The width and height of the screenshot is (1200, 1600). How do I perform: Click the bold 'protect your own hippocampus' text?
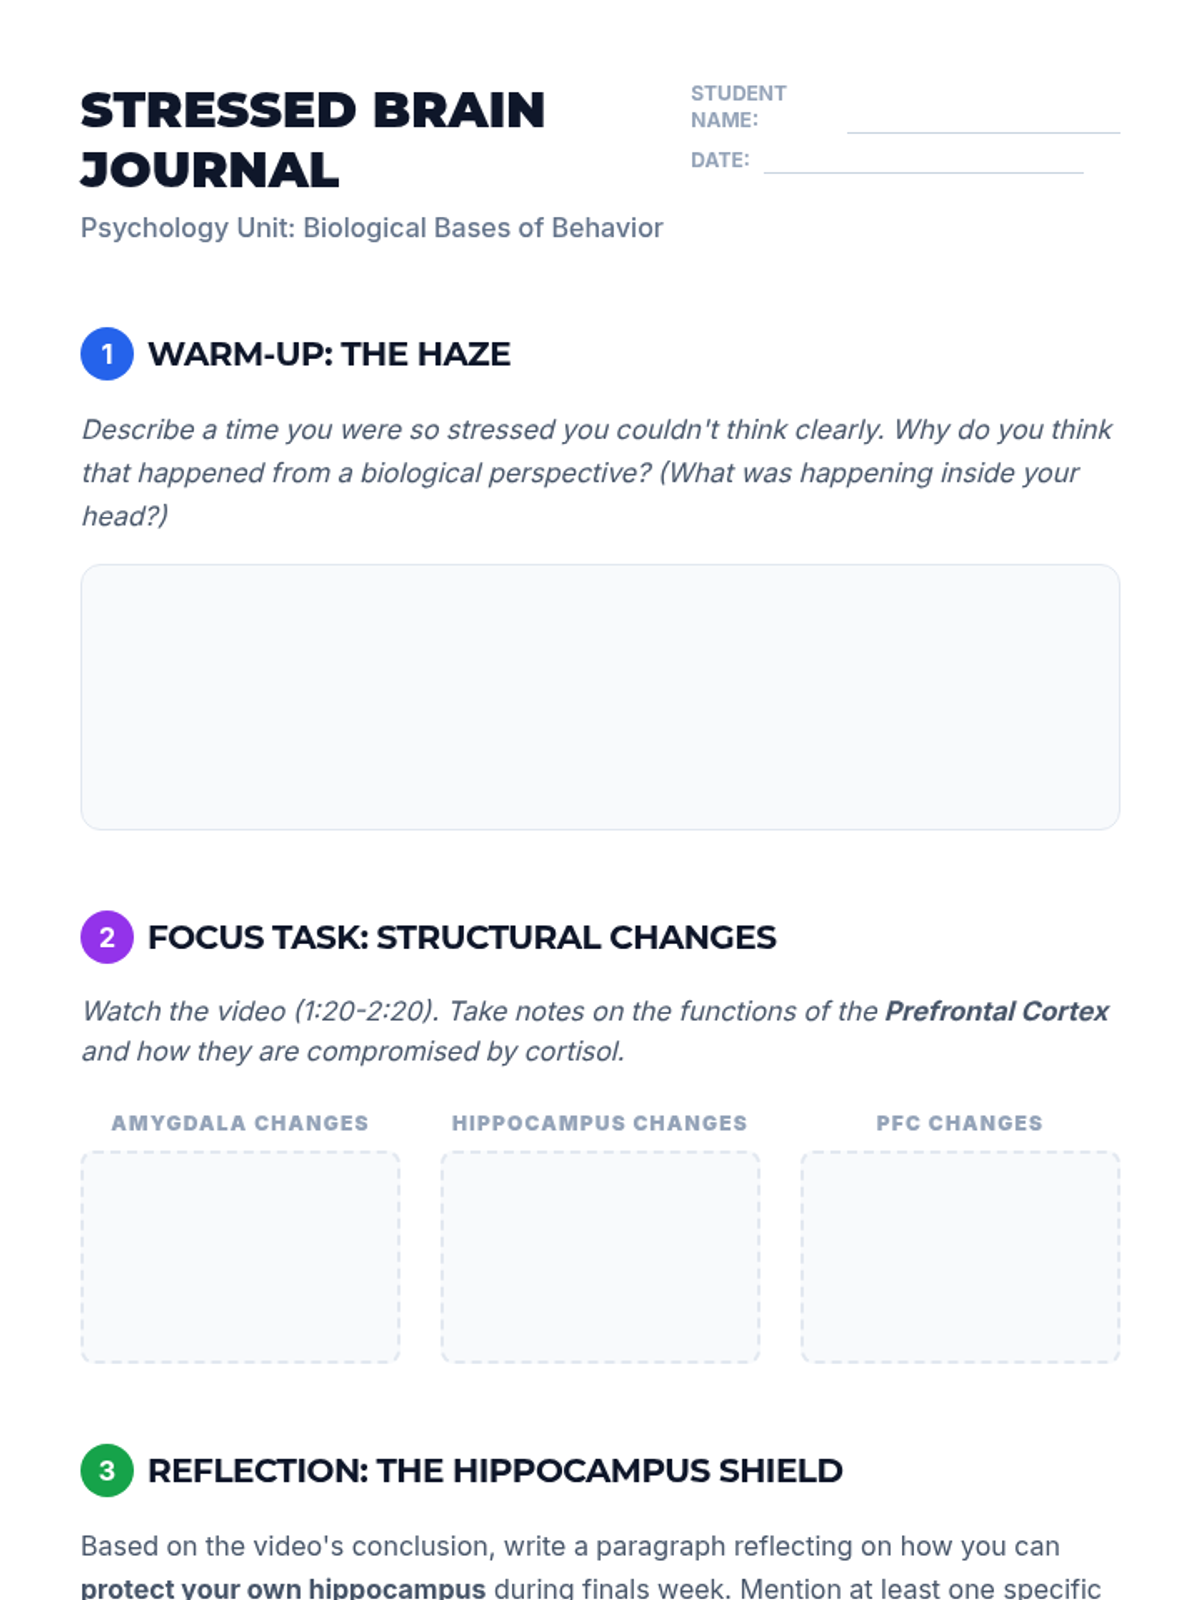pyautogui.click(x=283, y=1587)
